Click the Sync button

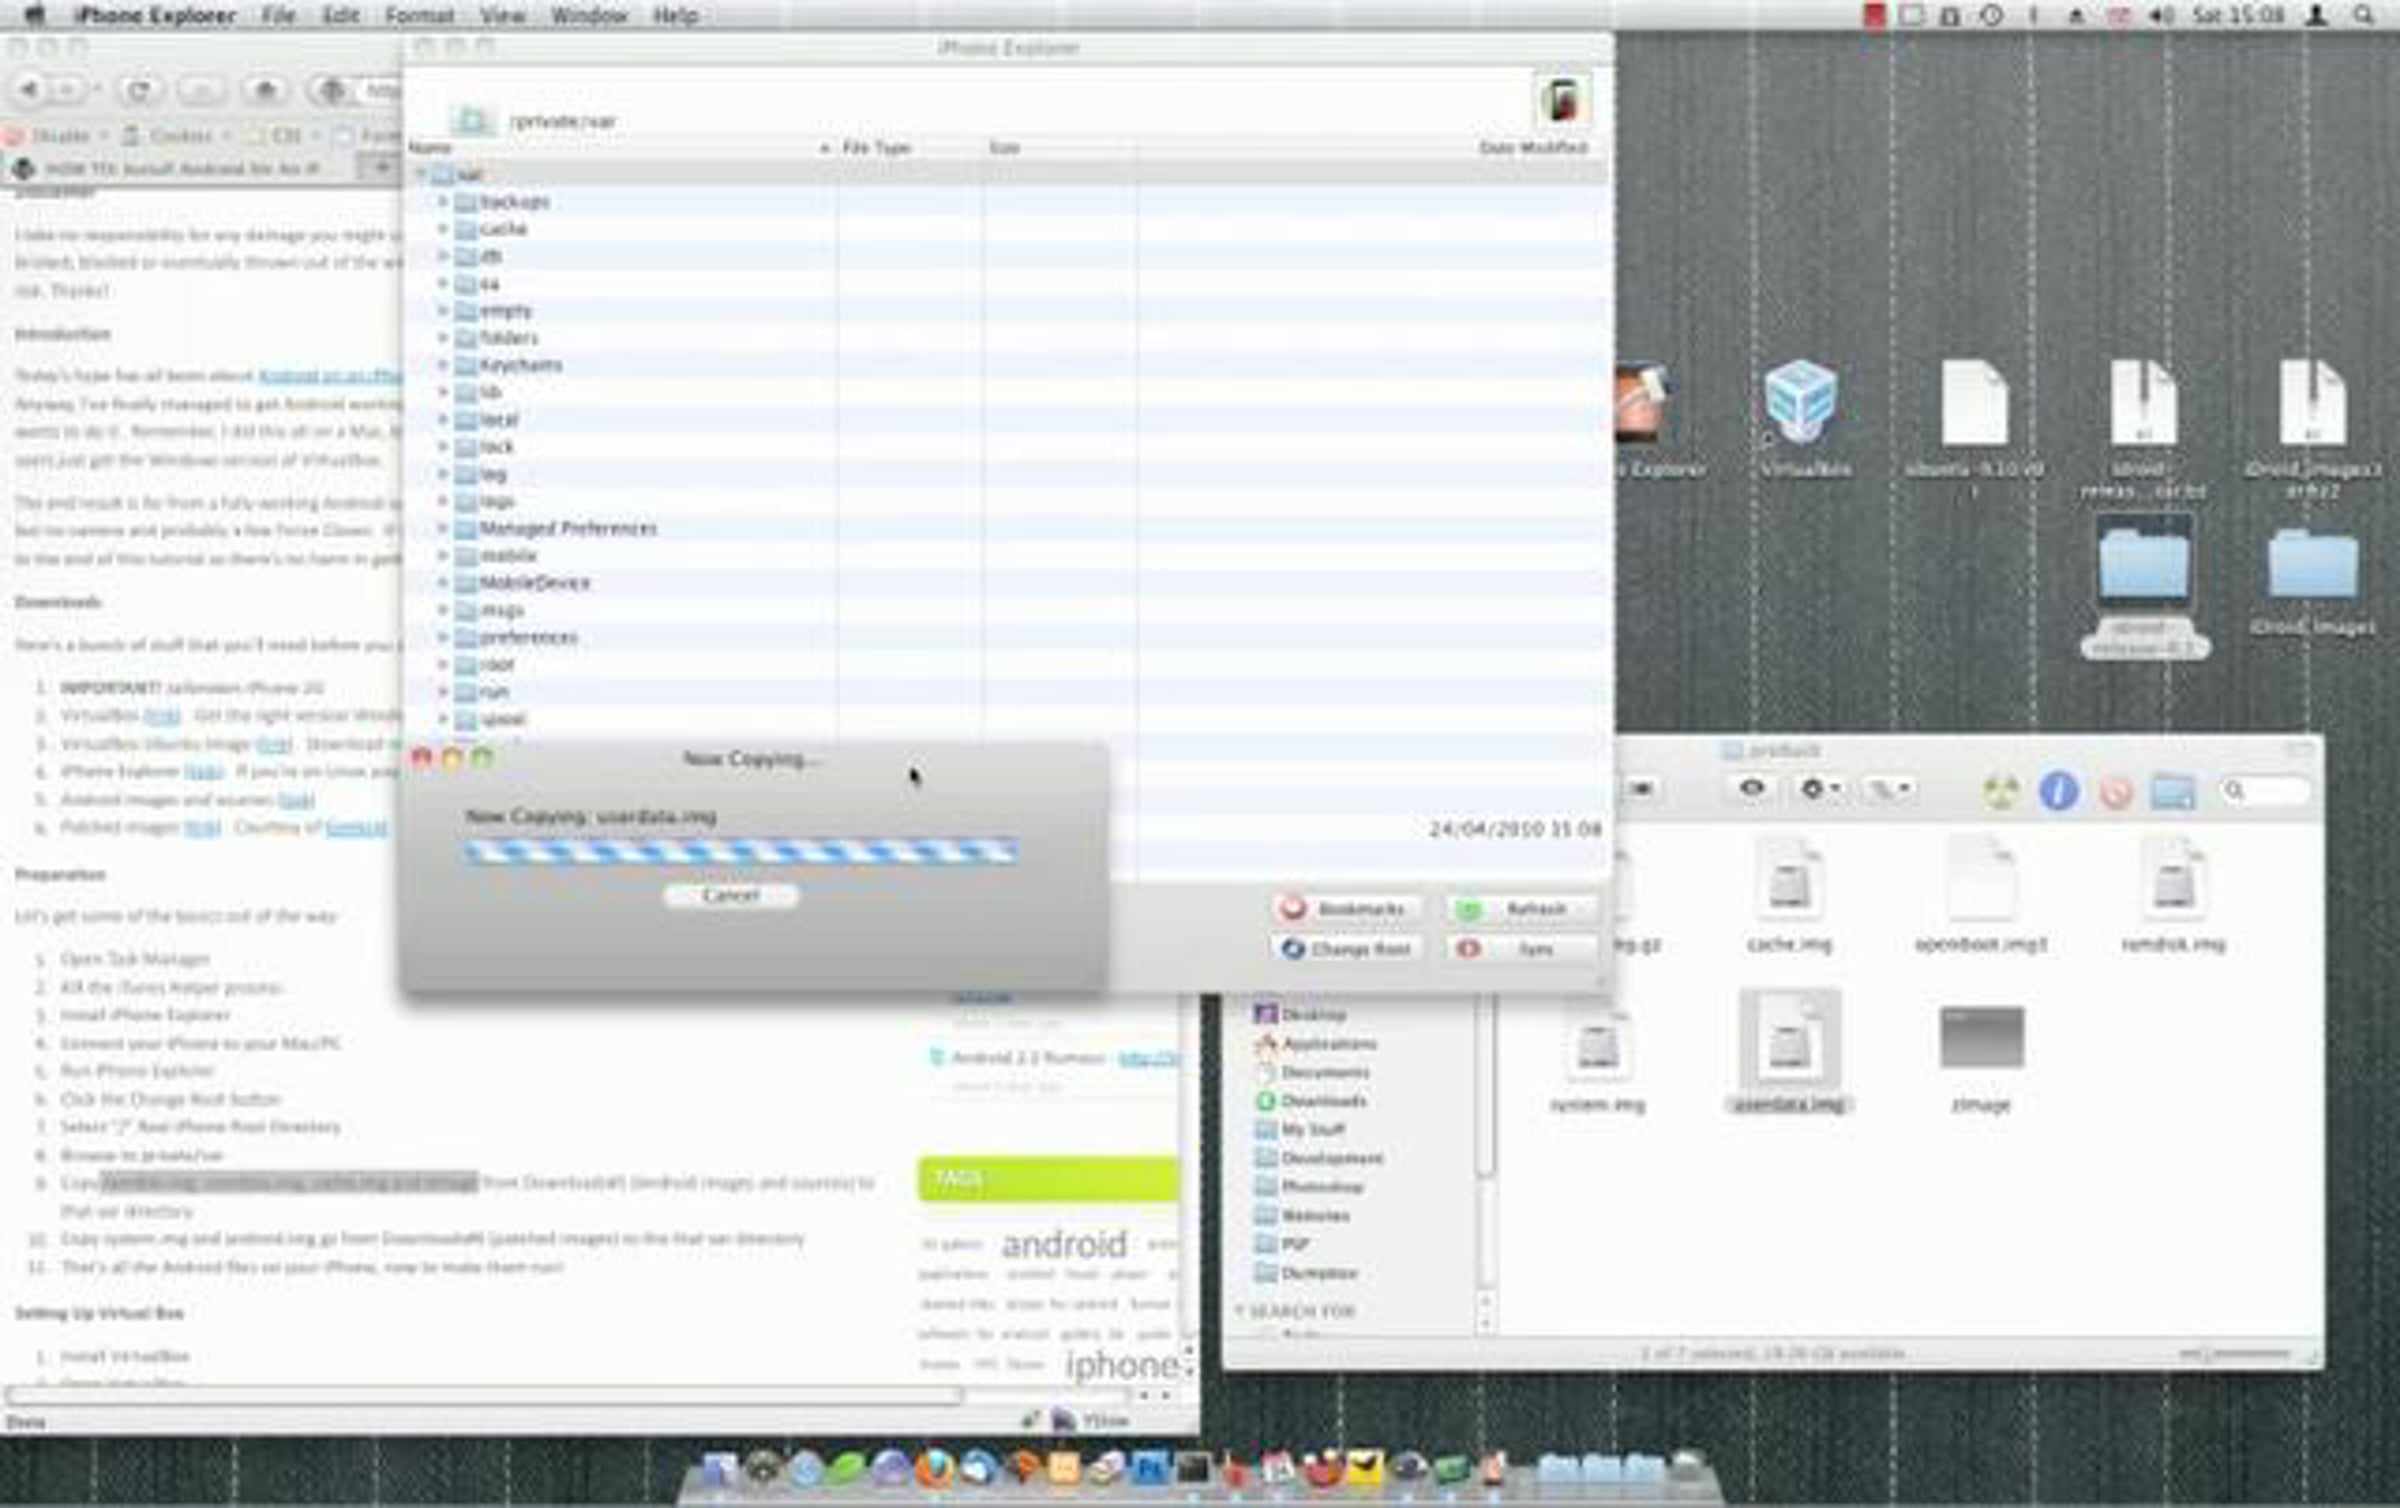[1521, 948]
